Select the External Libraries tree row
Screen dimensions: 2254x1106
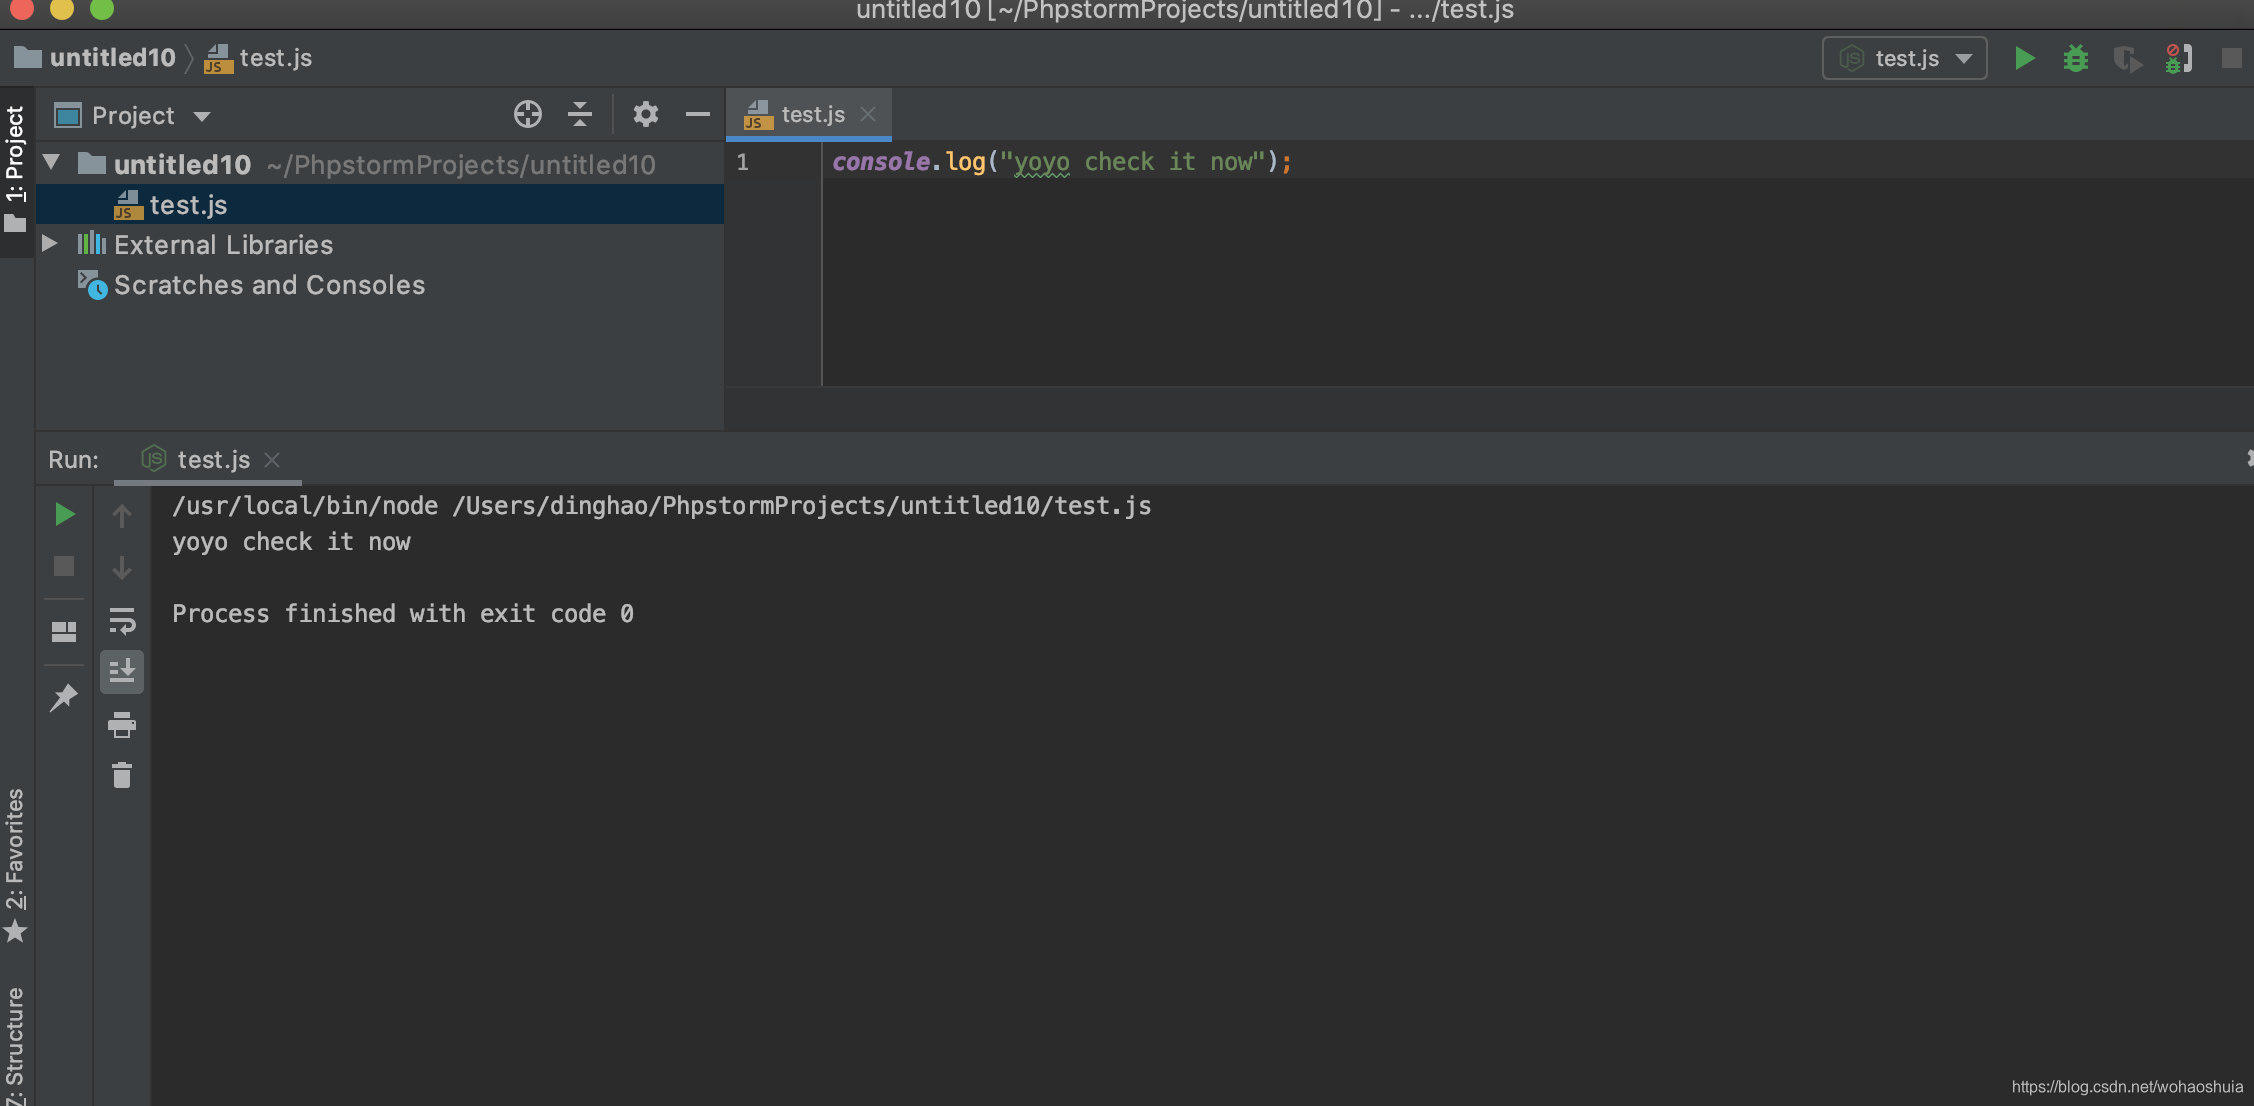(x=380, y=244)
